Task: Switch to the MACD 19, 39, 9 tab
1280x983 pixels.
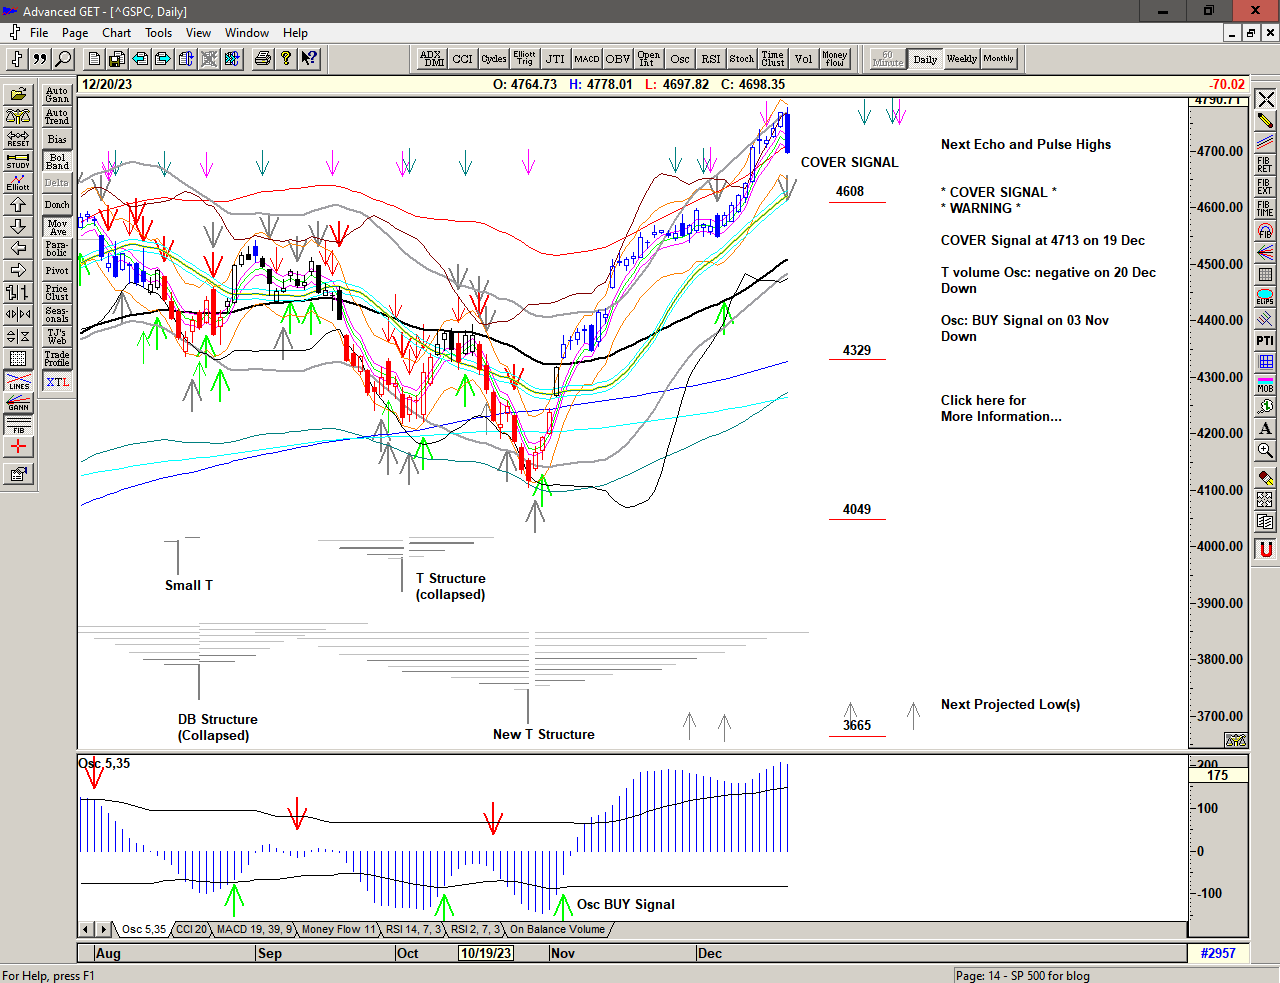Action: [x=254, y=930]
